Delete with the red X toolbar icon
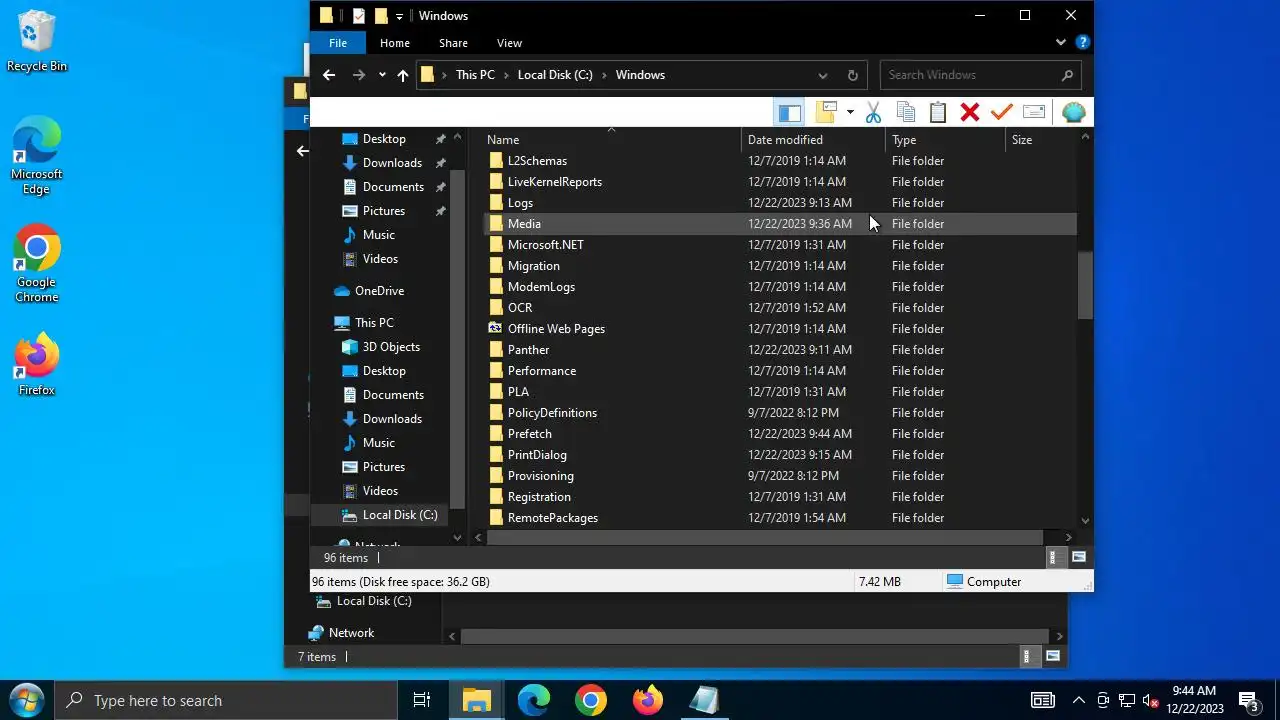Screen dimensions: 1280x720 click(x=970, y=112)
